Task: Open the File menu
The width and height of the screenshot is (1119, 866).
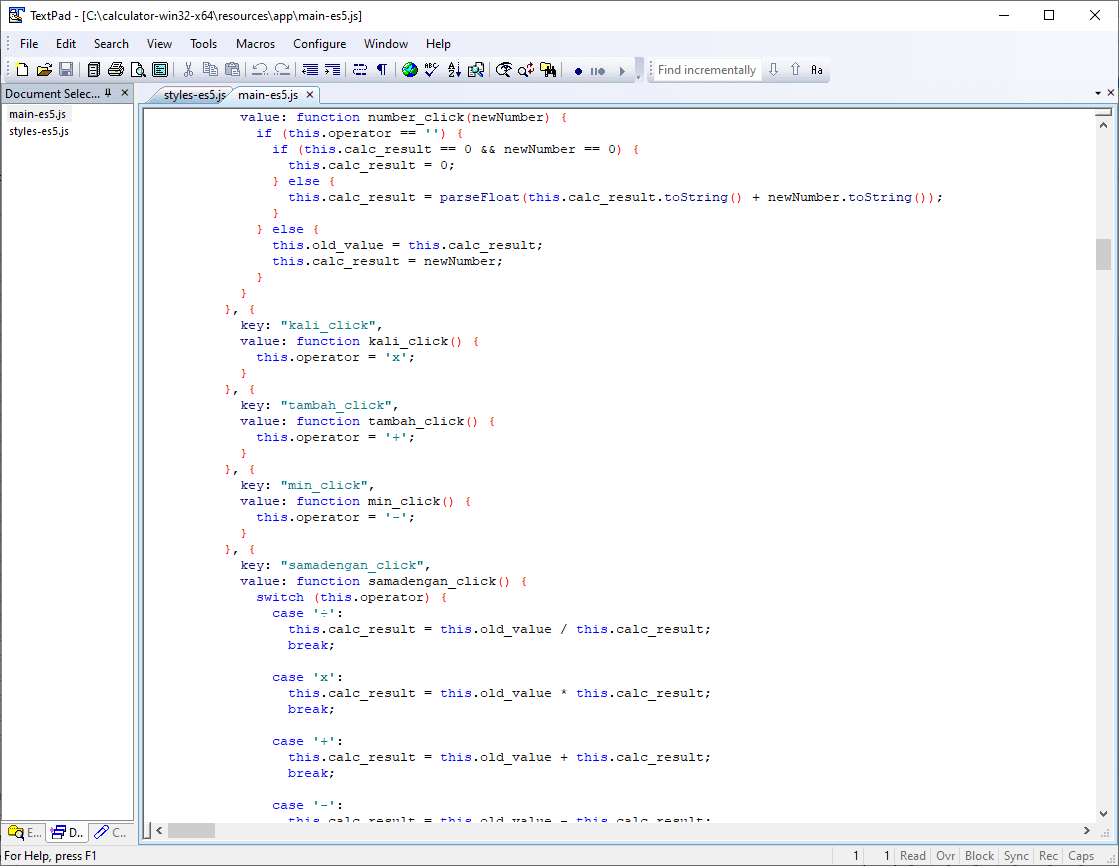Action: [x=29, y=44]
